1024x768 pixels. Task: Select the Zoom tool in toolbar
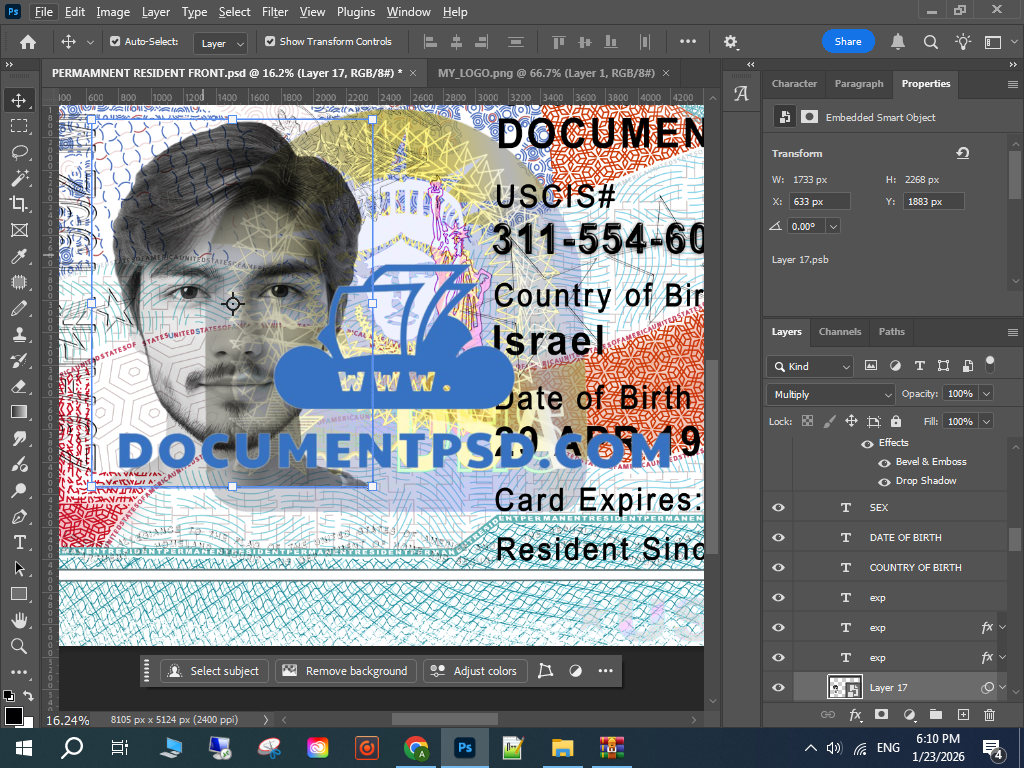click(x=18, y=646)
